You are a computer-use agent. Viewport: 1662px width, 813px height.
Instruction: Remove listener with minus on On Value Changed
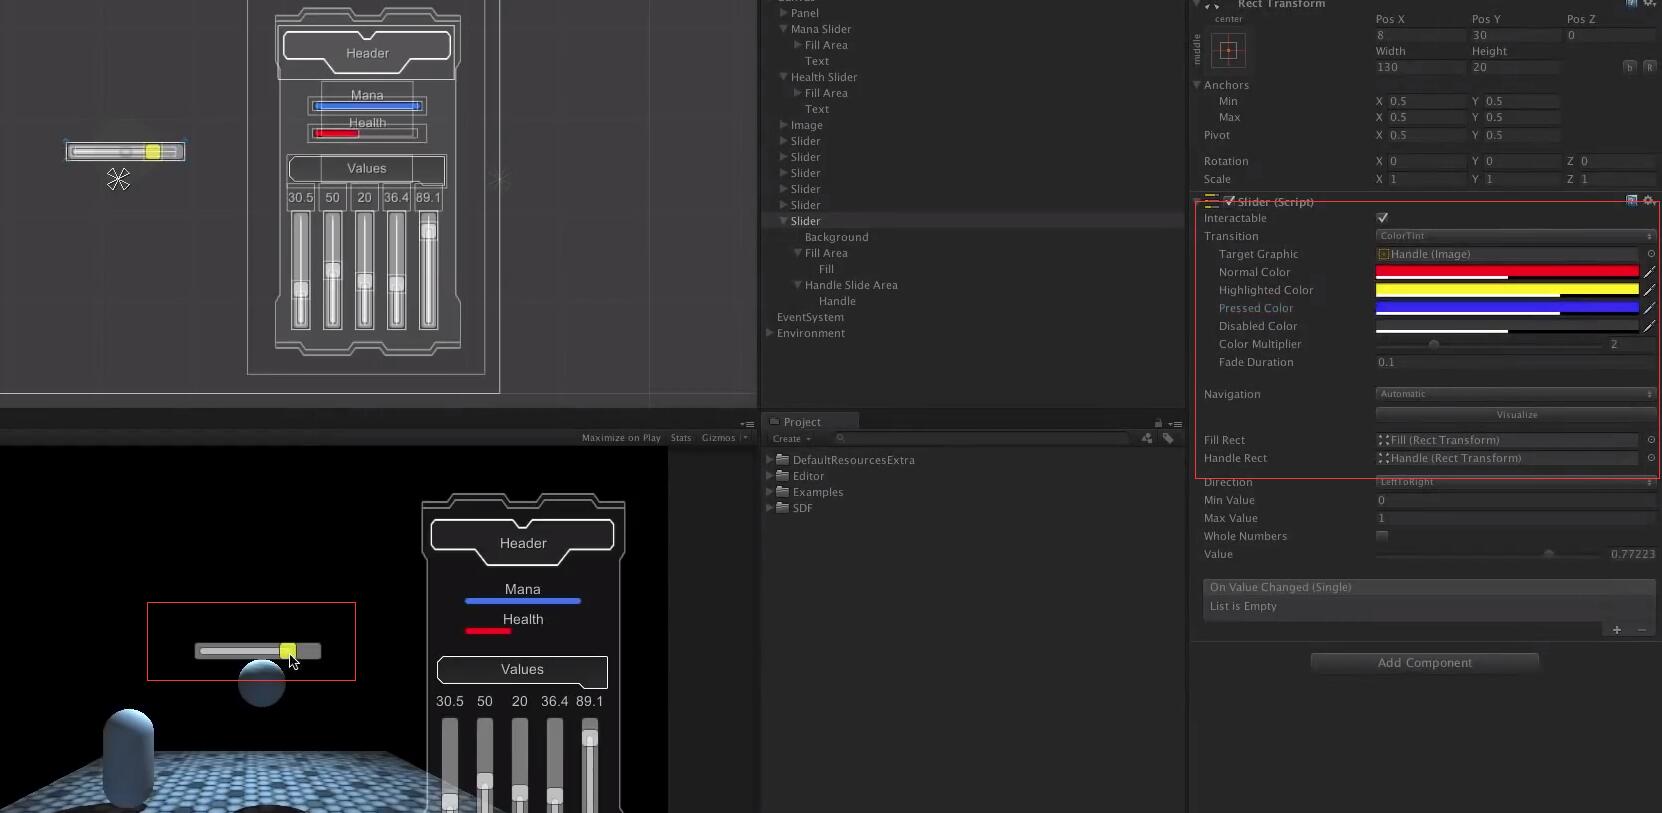[1642, 630]
